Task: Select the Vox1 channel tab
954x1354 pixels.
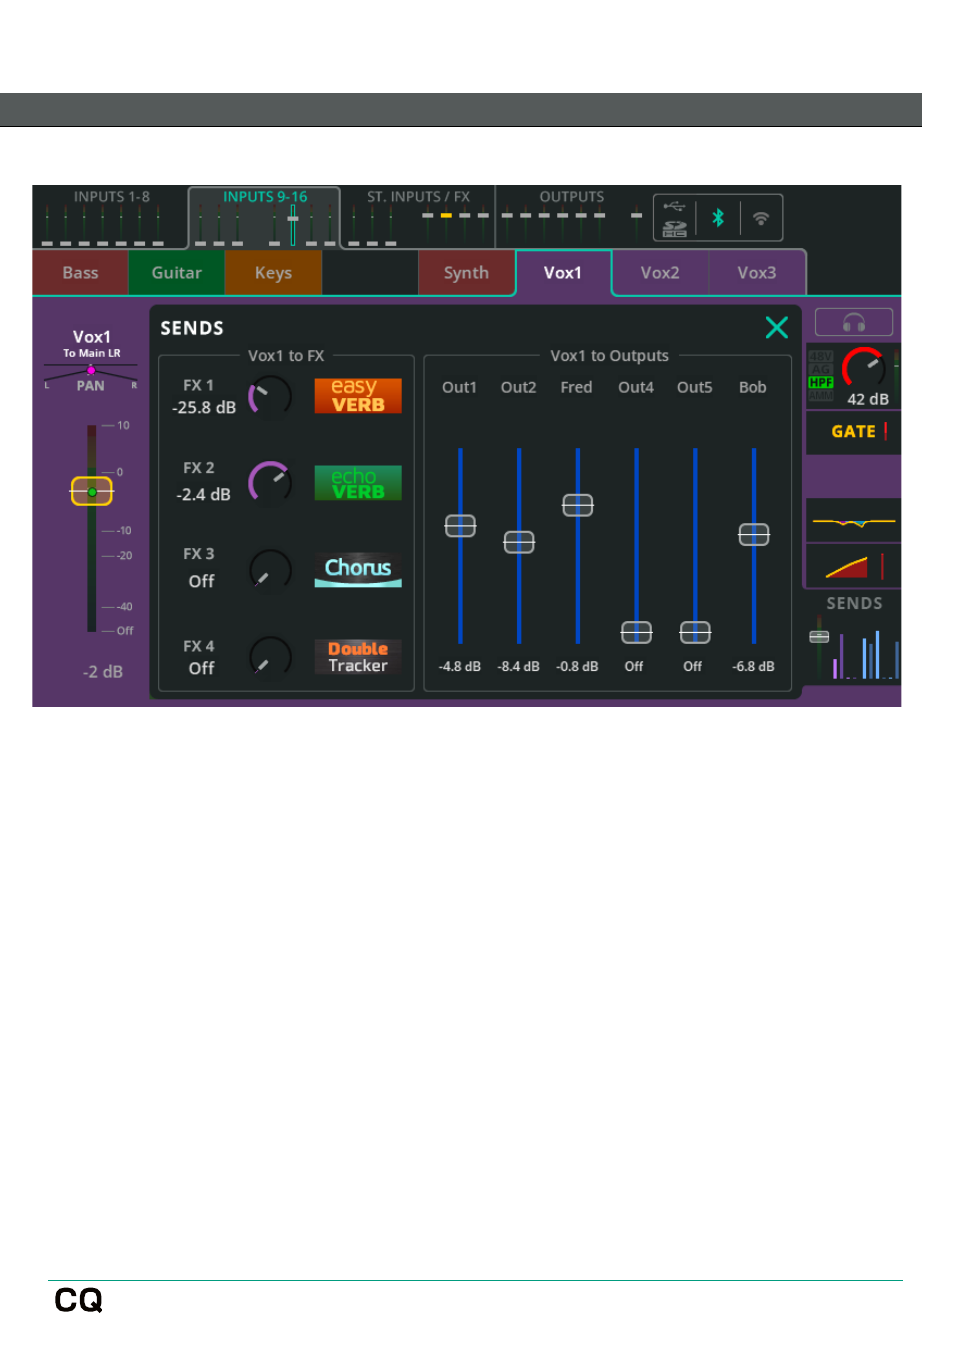Action: [x=563, y=273]
